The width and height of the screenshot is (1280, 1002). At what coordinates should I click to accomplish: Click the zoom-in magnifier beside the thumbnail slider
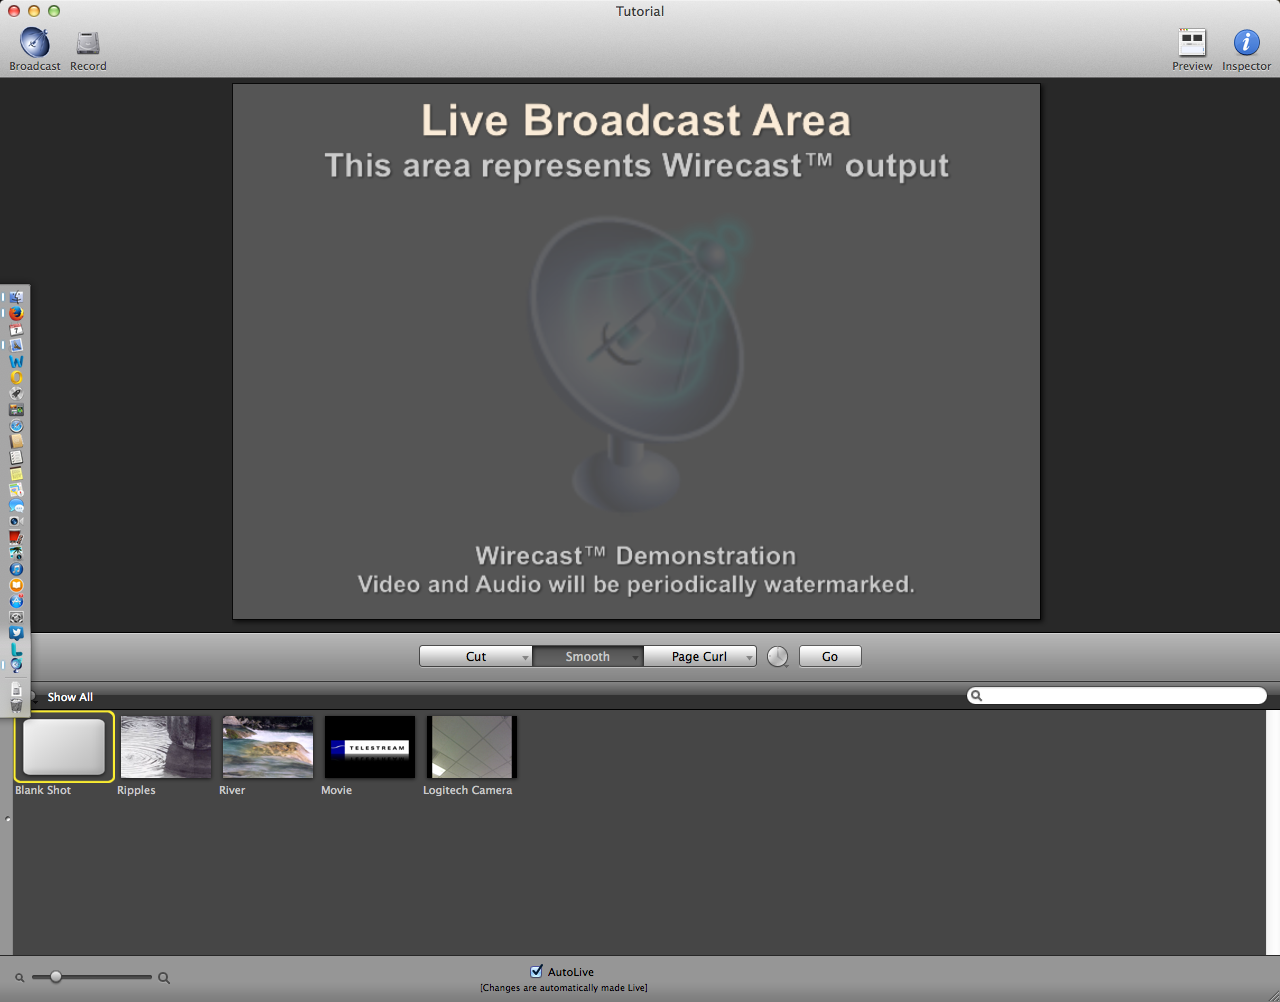[x=163, y=977]
